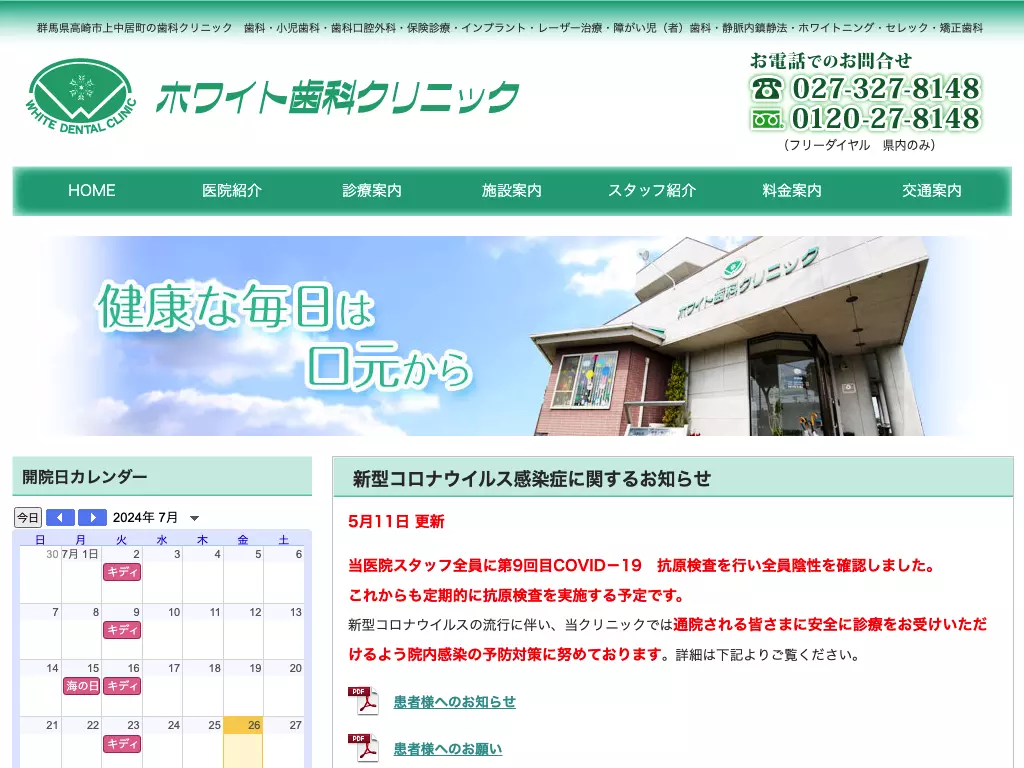This screenshot has height=768, width=1024.
Task: Open the 海の日 holiday event
Action: pos(82,686)
